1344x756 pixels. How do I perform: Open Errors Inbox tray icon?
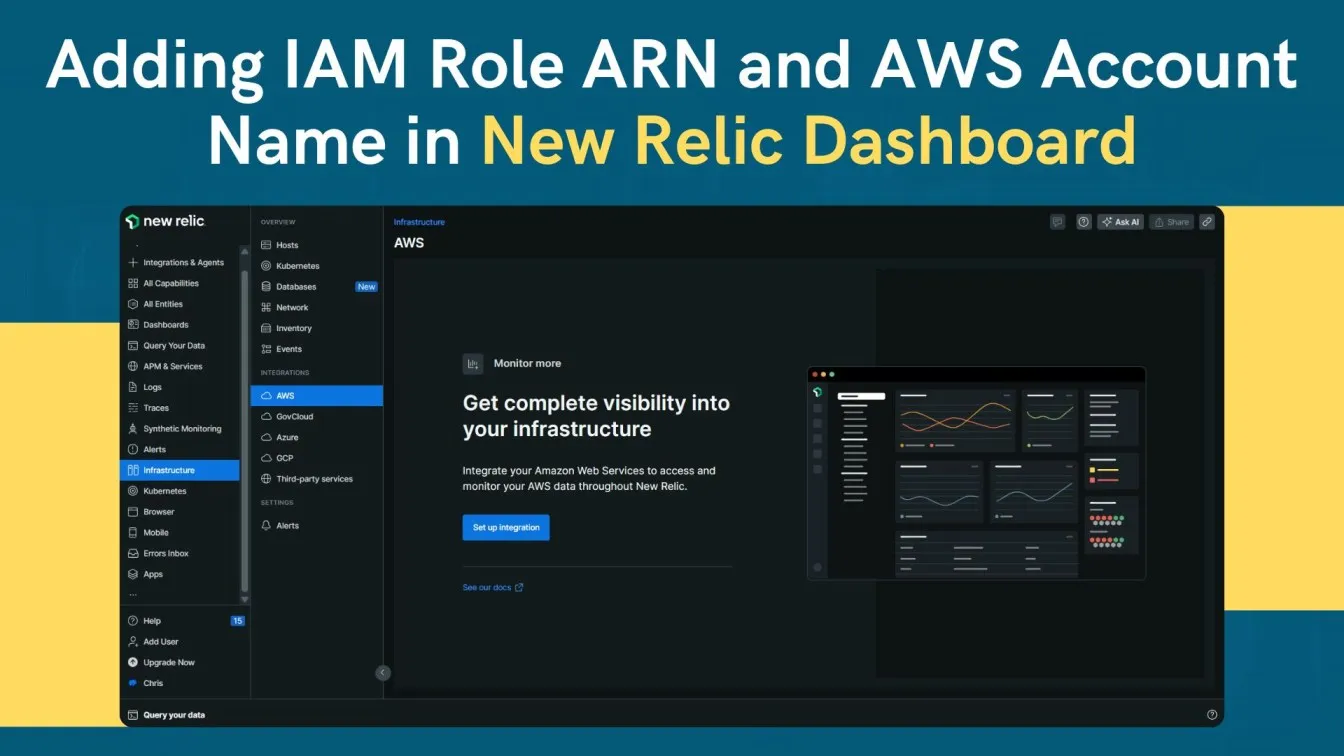[x=133, y=553]
